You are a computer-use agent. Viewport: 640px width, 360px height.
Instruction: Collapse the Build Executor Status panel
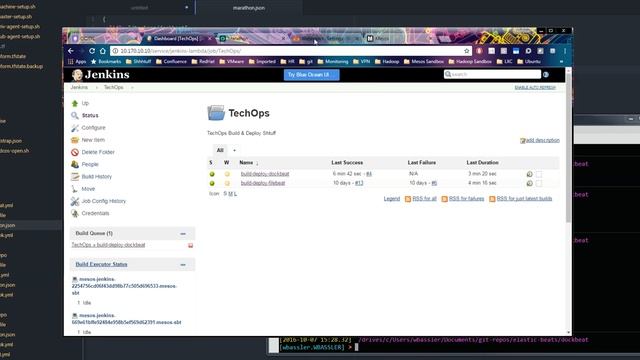pyautogui.click(x=183, y=265)
